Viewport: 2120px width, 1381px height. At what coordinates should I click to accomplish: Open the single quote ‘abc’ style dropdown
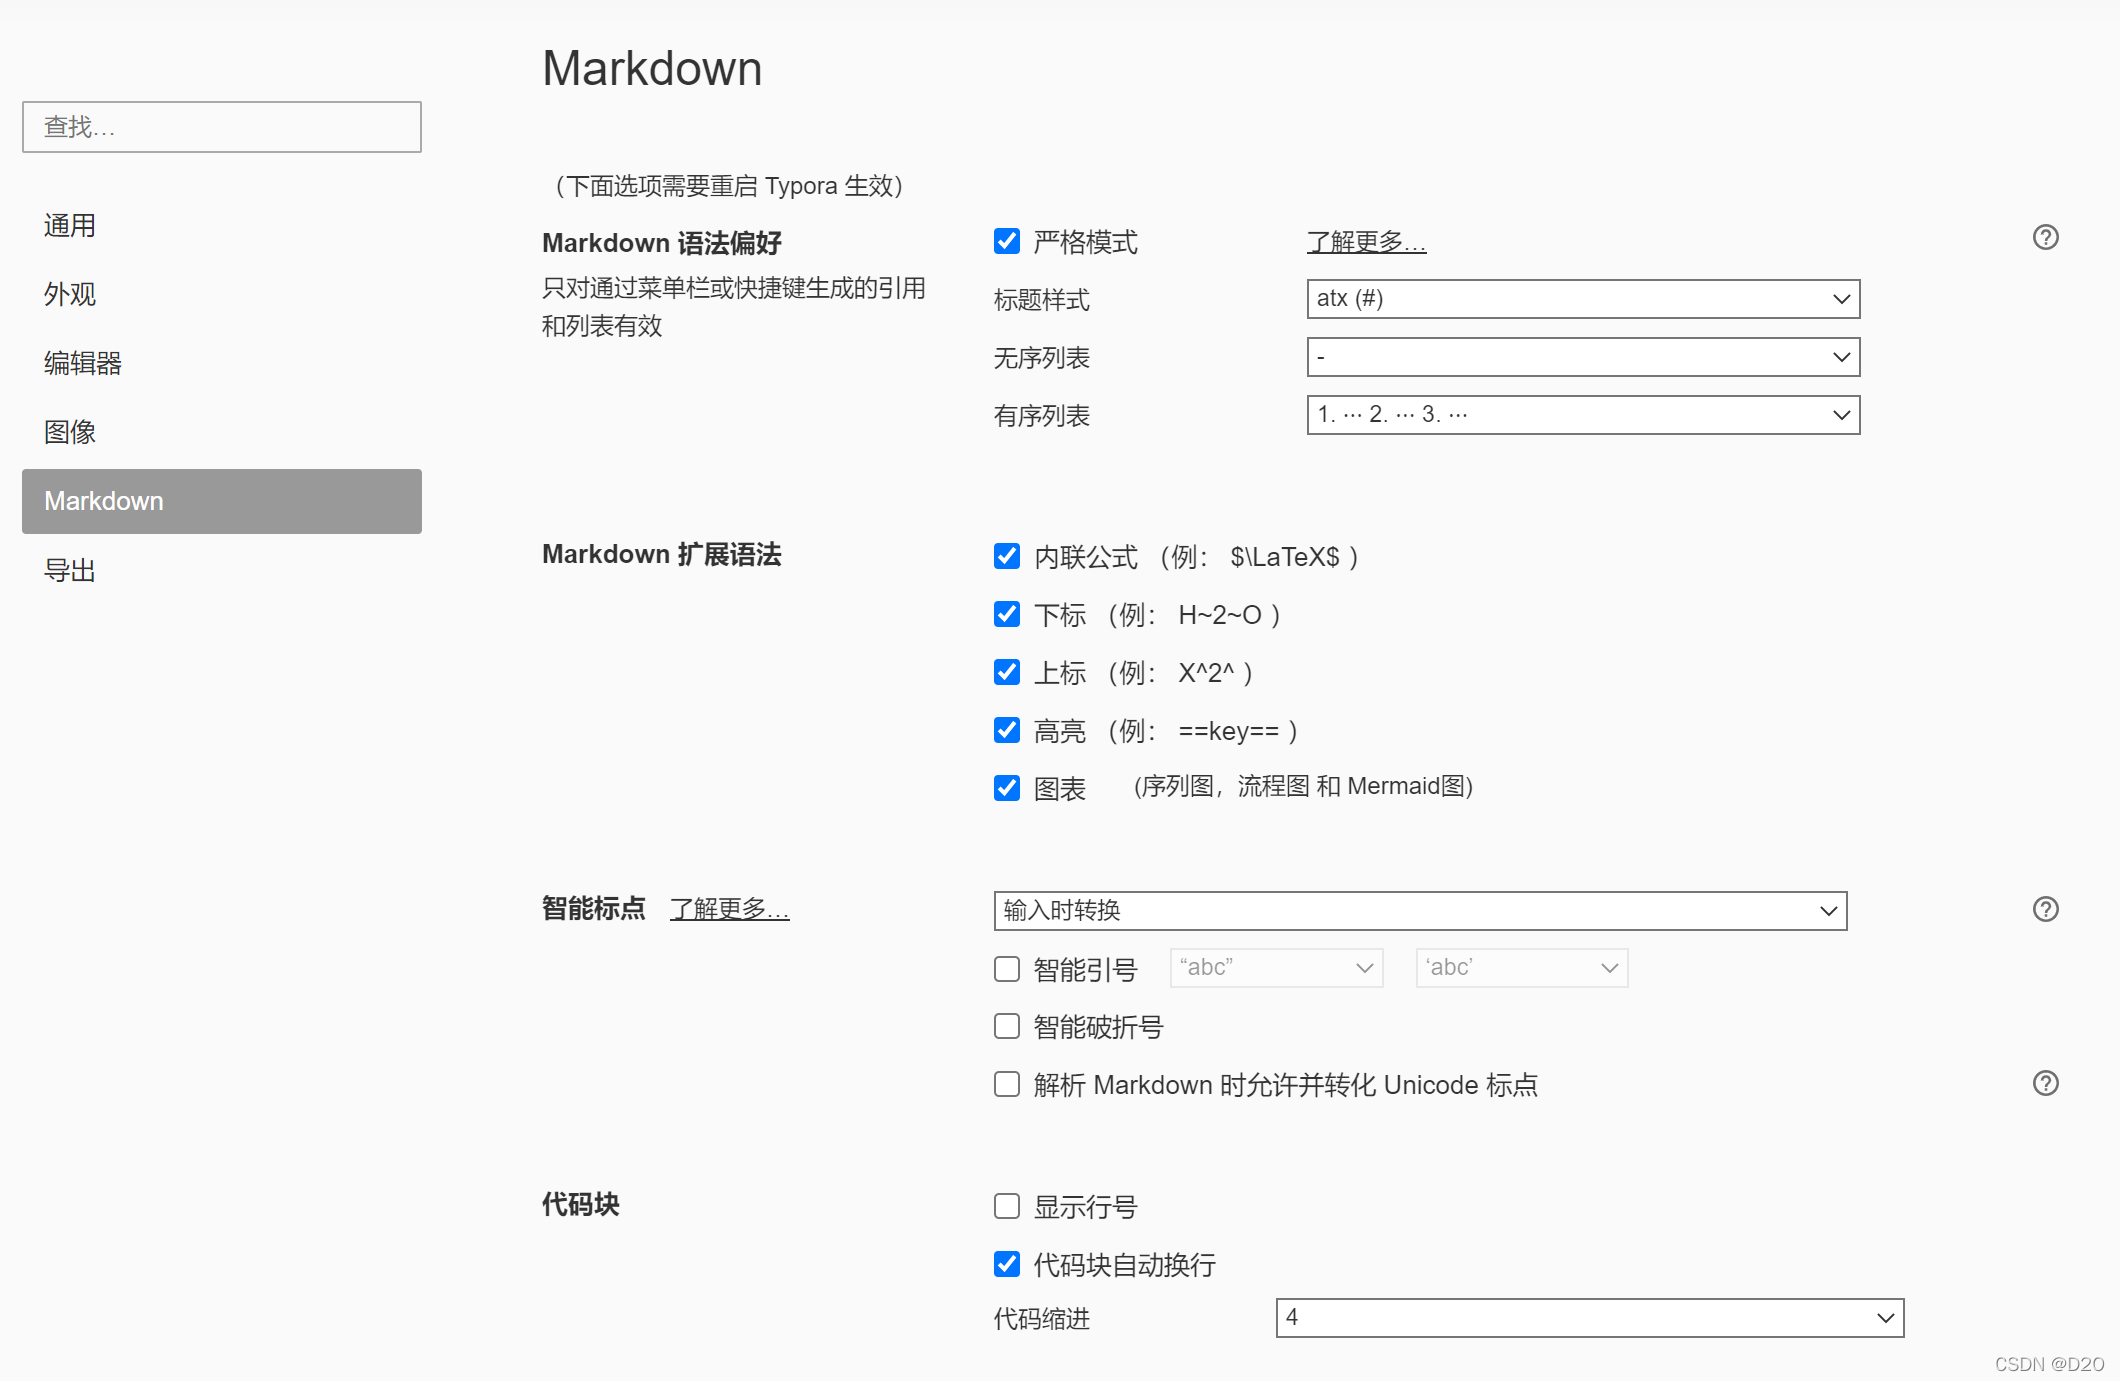pos(1522,968)
